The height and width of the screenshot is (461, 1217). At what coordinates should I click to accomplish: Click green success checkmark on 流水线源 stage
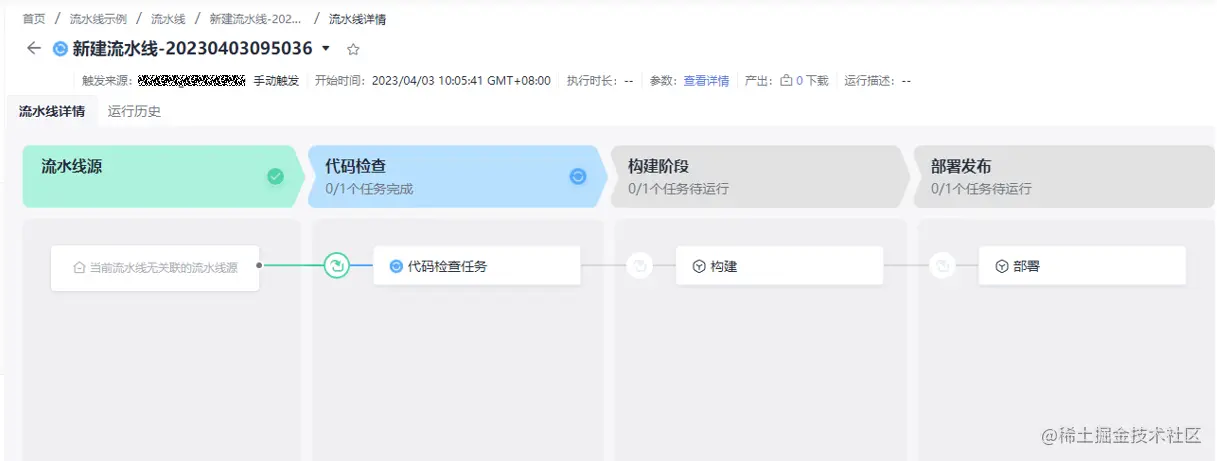276,177
